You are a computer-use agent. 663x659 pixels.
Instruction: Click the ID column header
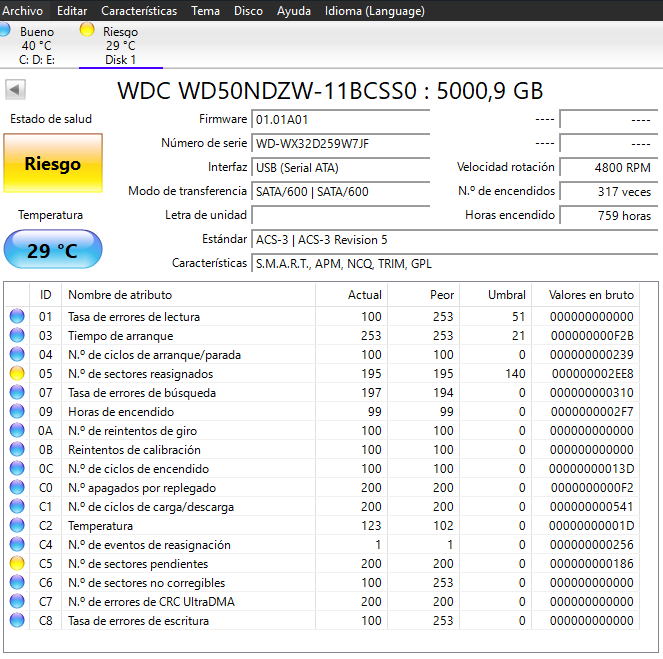coord(46,295)
